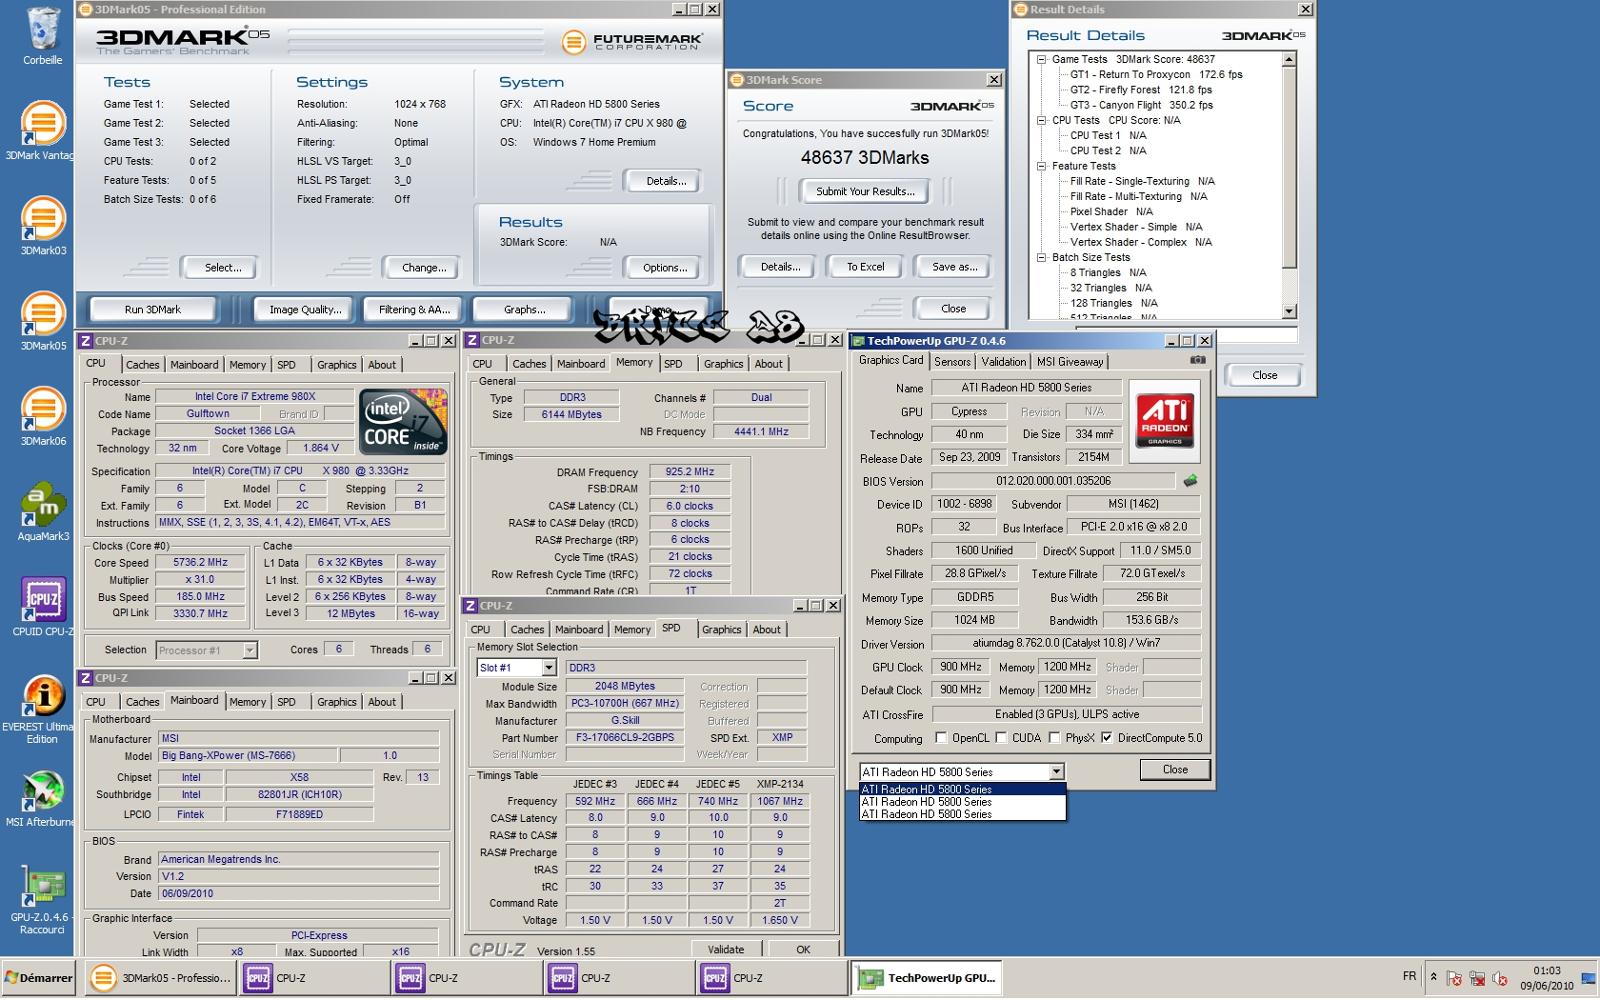Image resolution: width=1600 pixels, height=1000 pixels.
Task: Click scroll up arrow in Result Details
Action: pos(1289,59)
